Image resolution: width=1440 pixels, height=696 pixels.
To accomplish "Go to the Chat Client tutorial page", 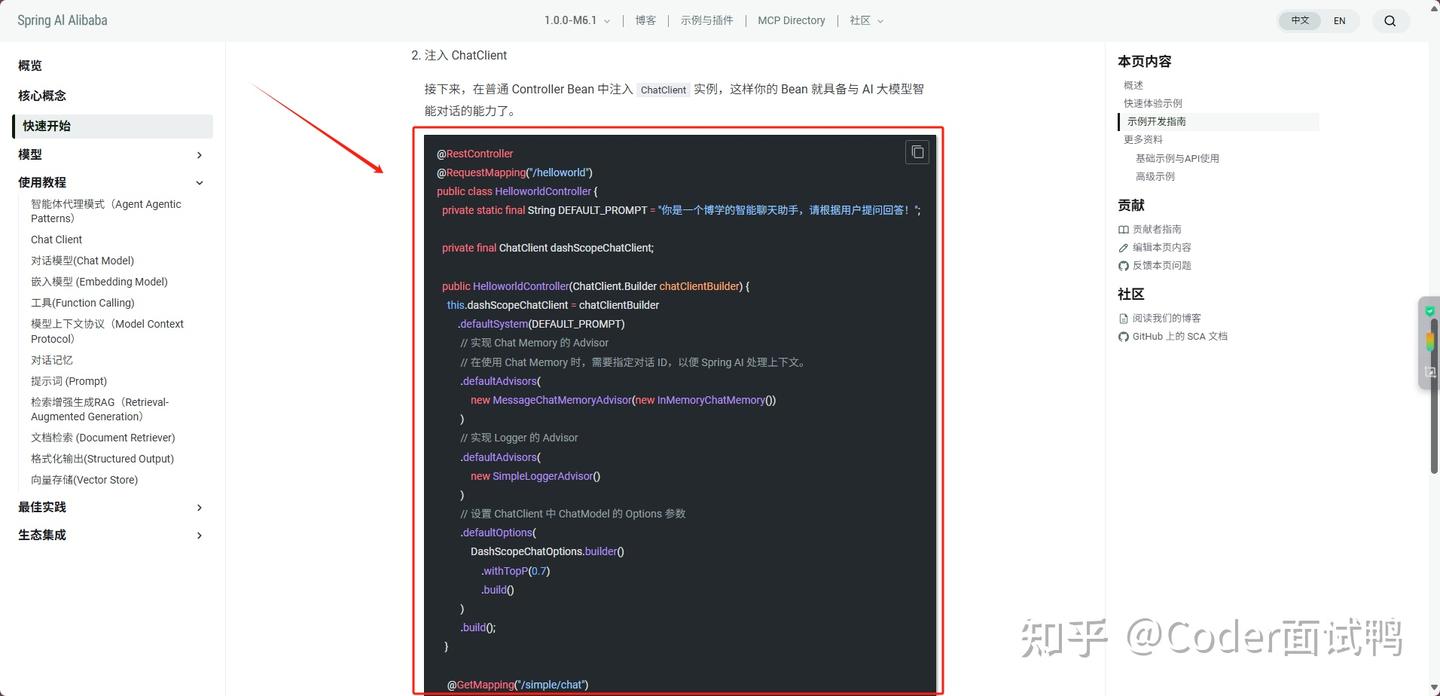I will (56, 240).
